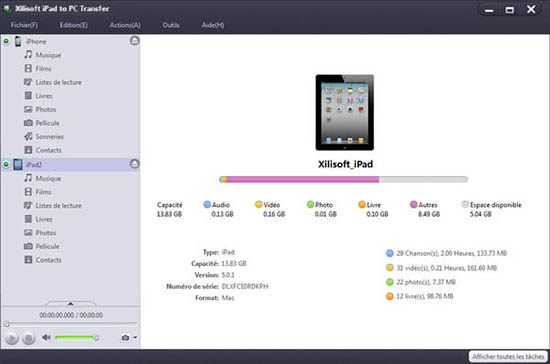
Task: Expand the preview panel arrow handle
Action: point(70,303)
